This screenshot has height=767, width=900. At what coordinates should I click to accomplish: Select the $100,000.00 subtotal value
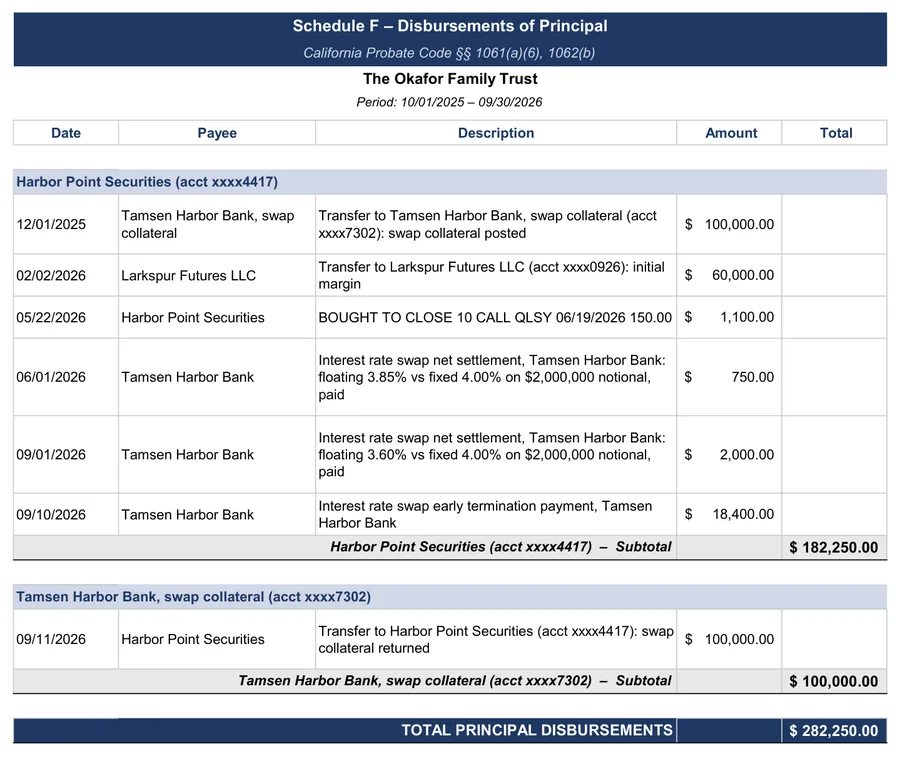click(833, 681)
